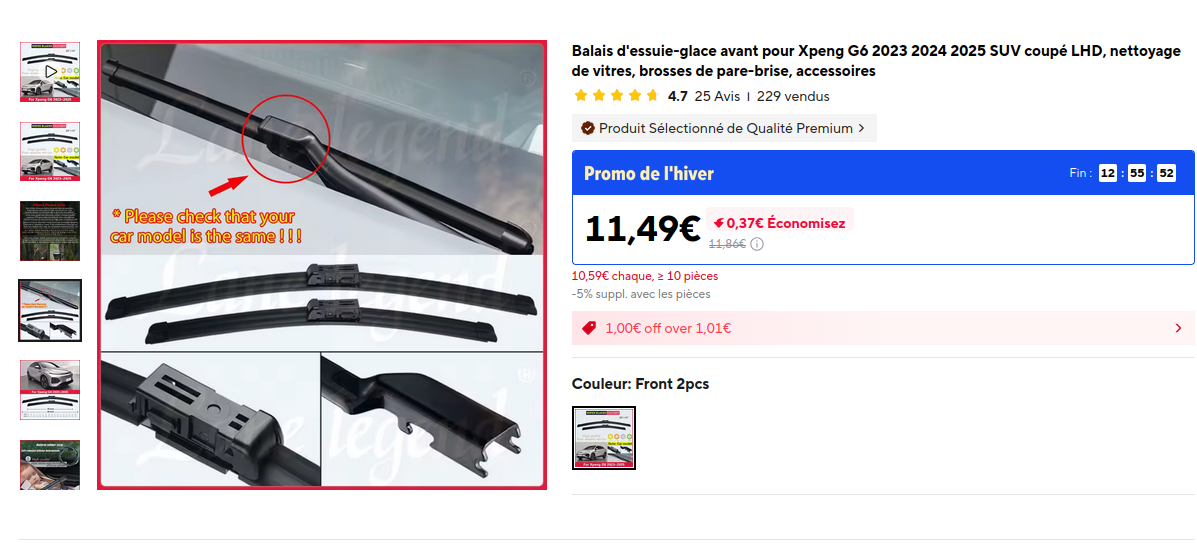Expand the 1,00€ off coupon arrow
Viewport: 1197px width, 543px height.
point(1179,328)
